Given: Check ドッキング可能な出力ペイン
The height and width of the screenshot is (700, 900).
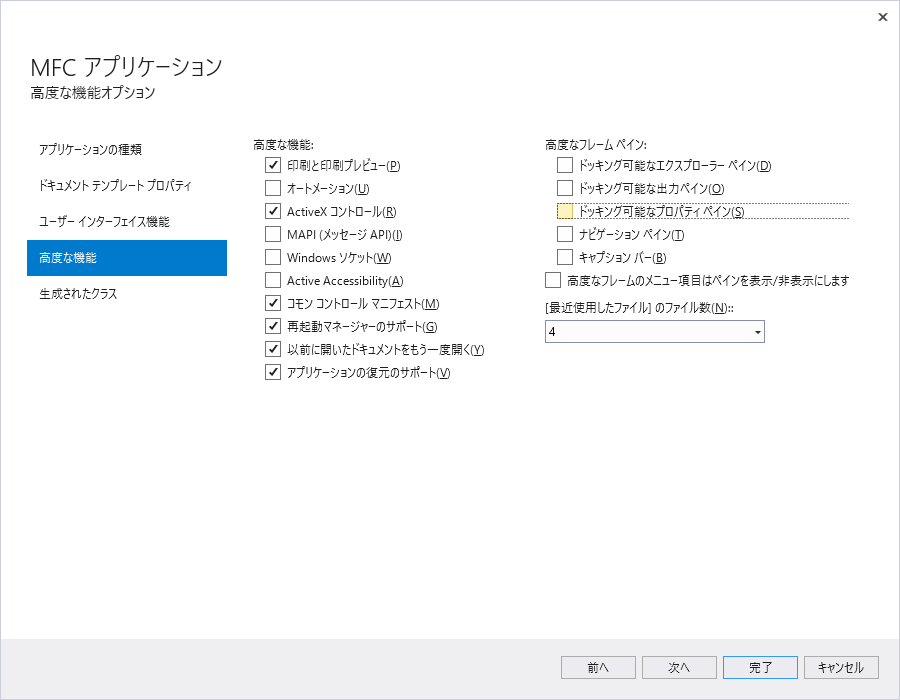Looking at the screenshot, I should pyautogui.click(x=564, y=188).
